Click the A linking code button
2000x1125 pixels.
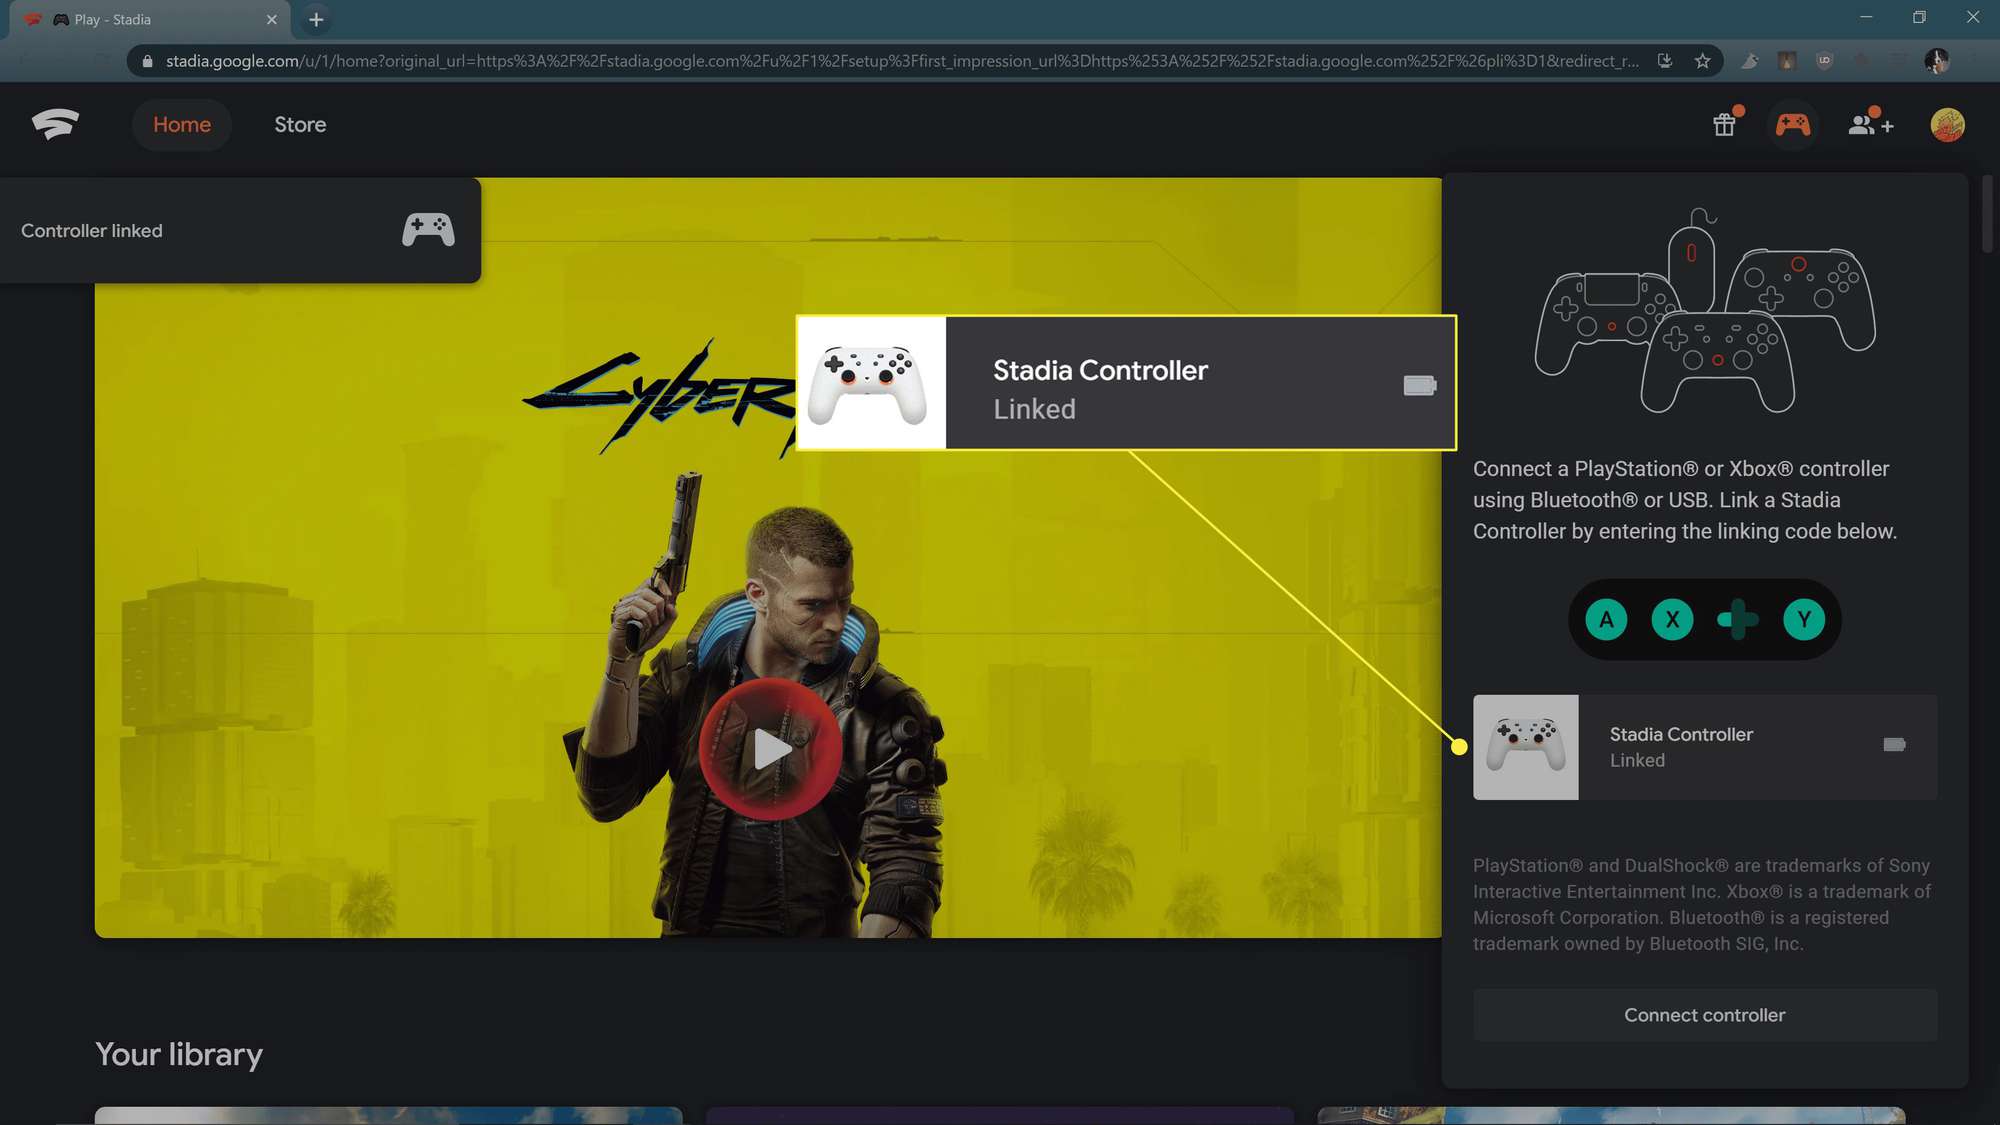coord(1606,620)
